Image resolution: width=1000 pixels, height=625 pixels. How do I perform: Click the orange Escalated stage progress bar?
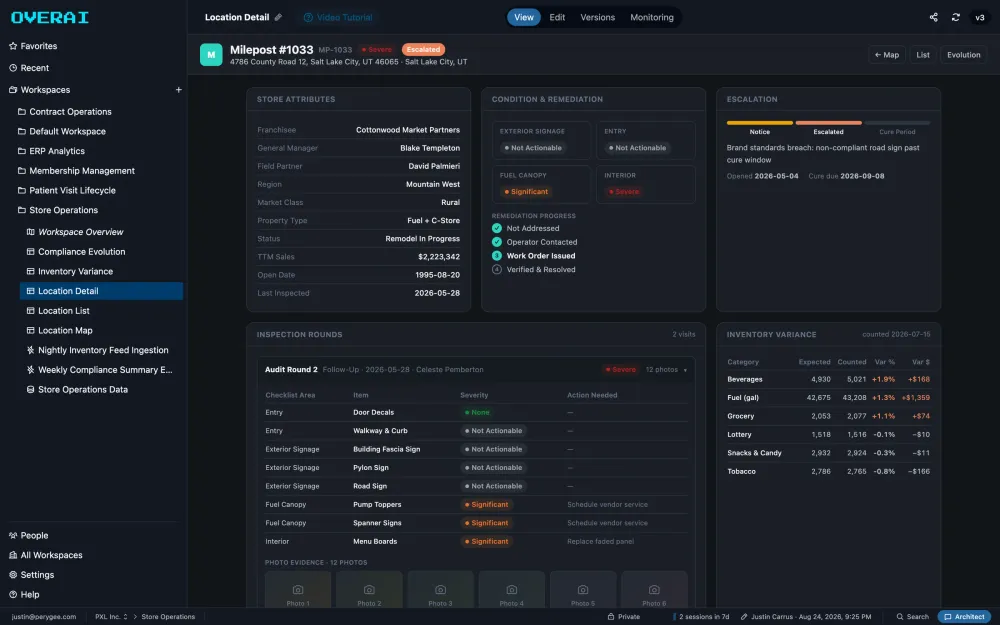tap(828, 122)
